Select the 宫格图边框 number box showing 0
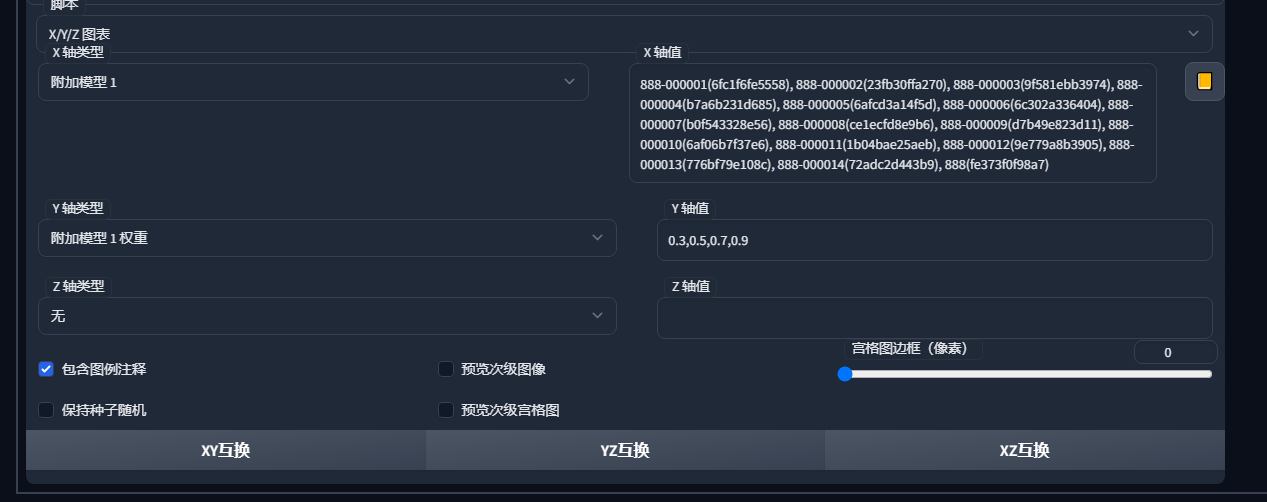Screen dimensions: 1267x502 coord(1175,352)
